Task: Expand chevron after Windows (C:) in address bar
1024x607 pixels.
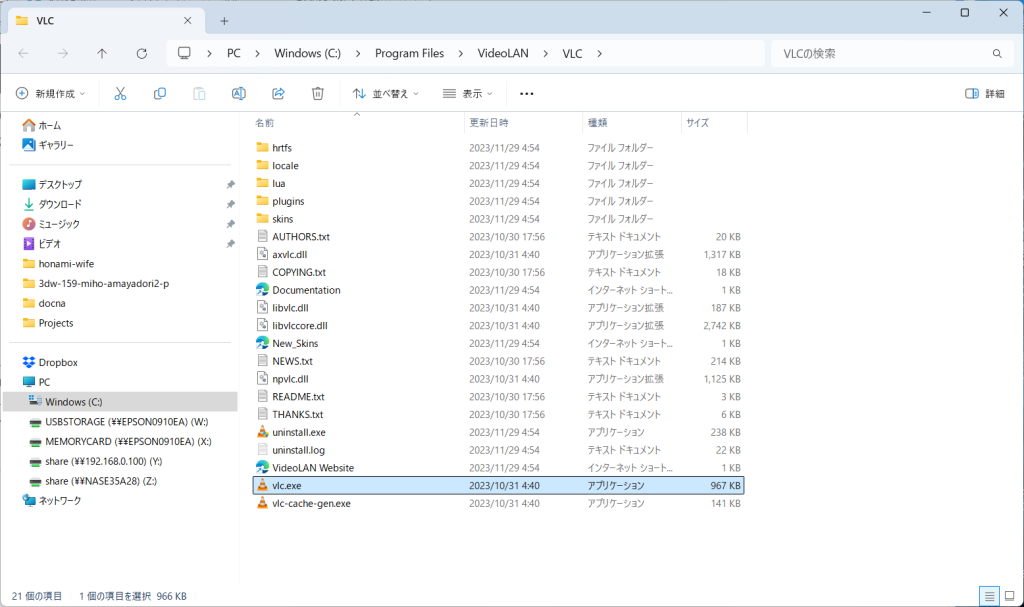Action: pyautogui.click(x=358, y=54)
